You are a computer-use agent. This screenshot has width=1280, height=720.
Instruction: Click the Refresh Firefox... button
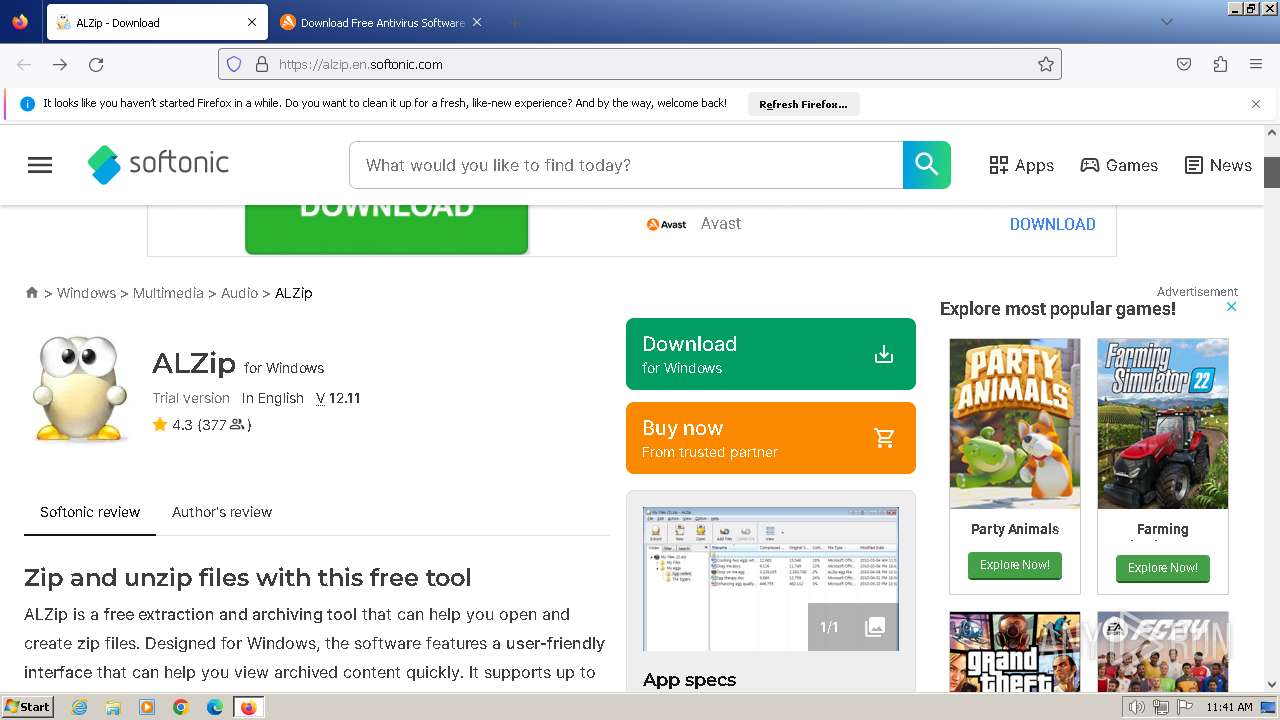(803, 104)
